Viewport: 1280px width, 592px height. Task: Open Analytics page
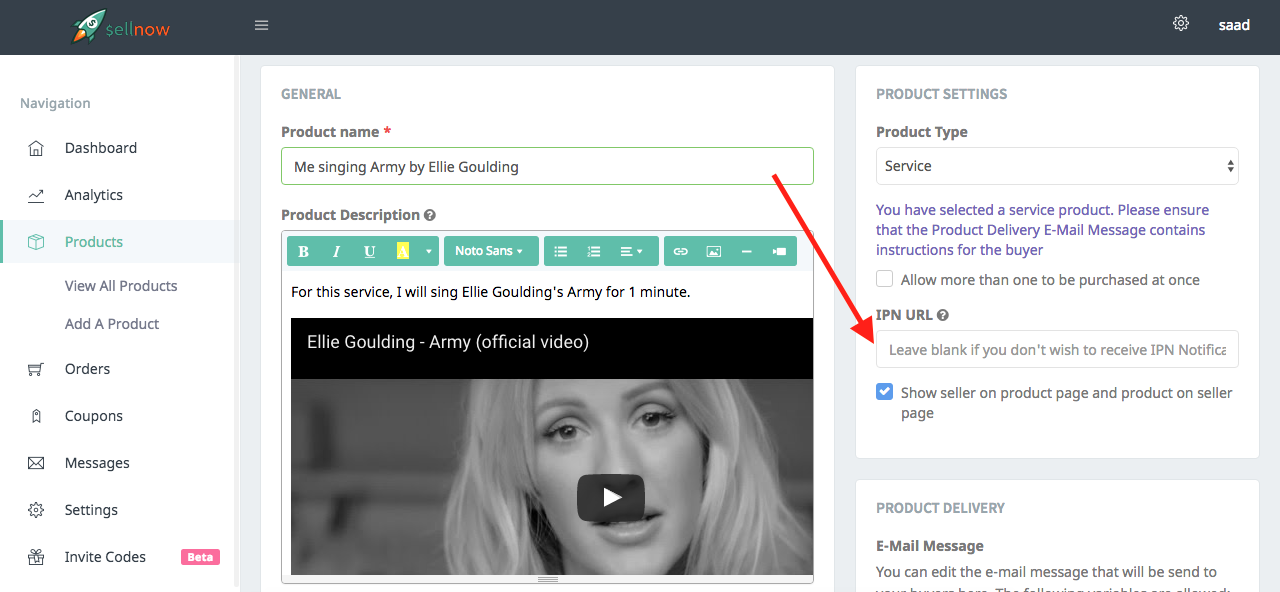[94, 195]
